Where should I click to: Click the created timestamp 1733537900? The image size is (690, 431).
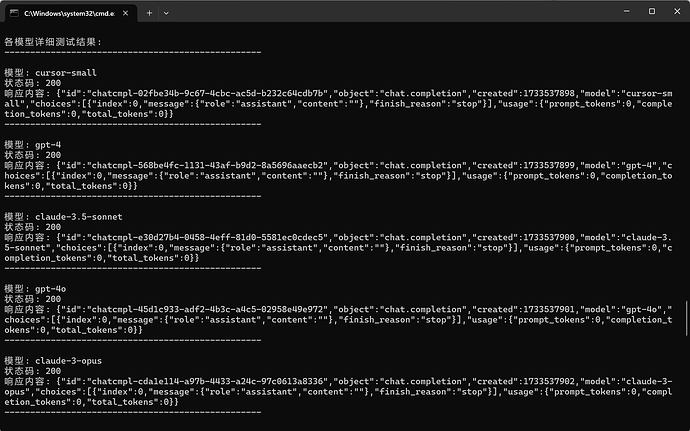(x=549, y=237)
